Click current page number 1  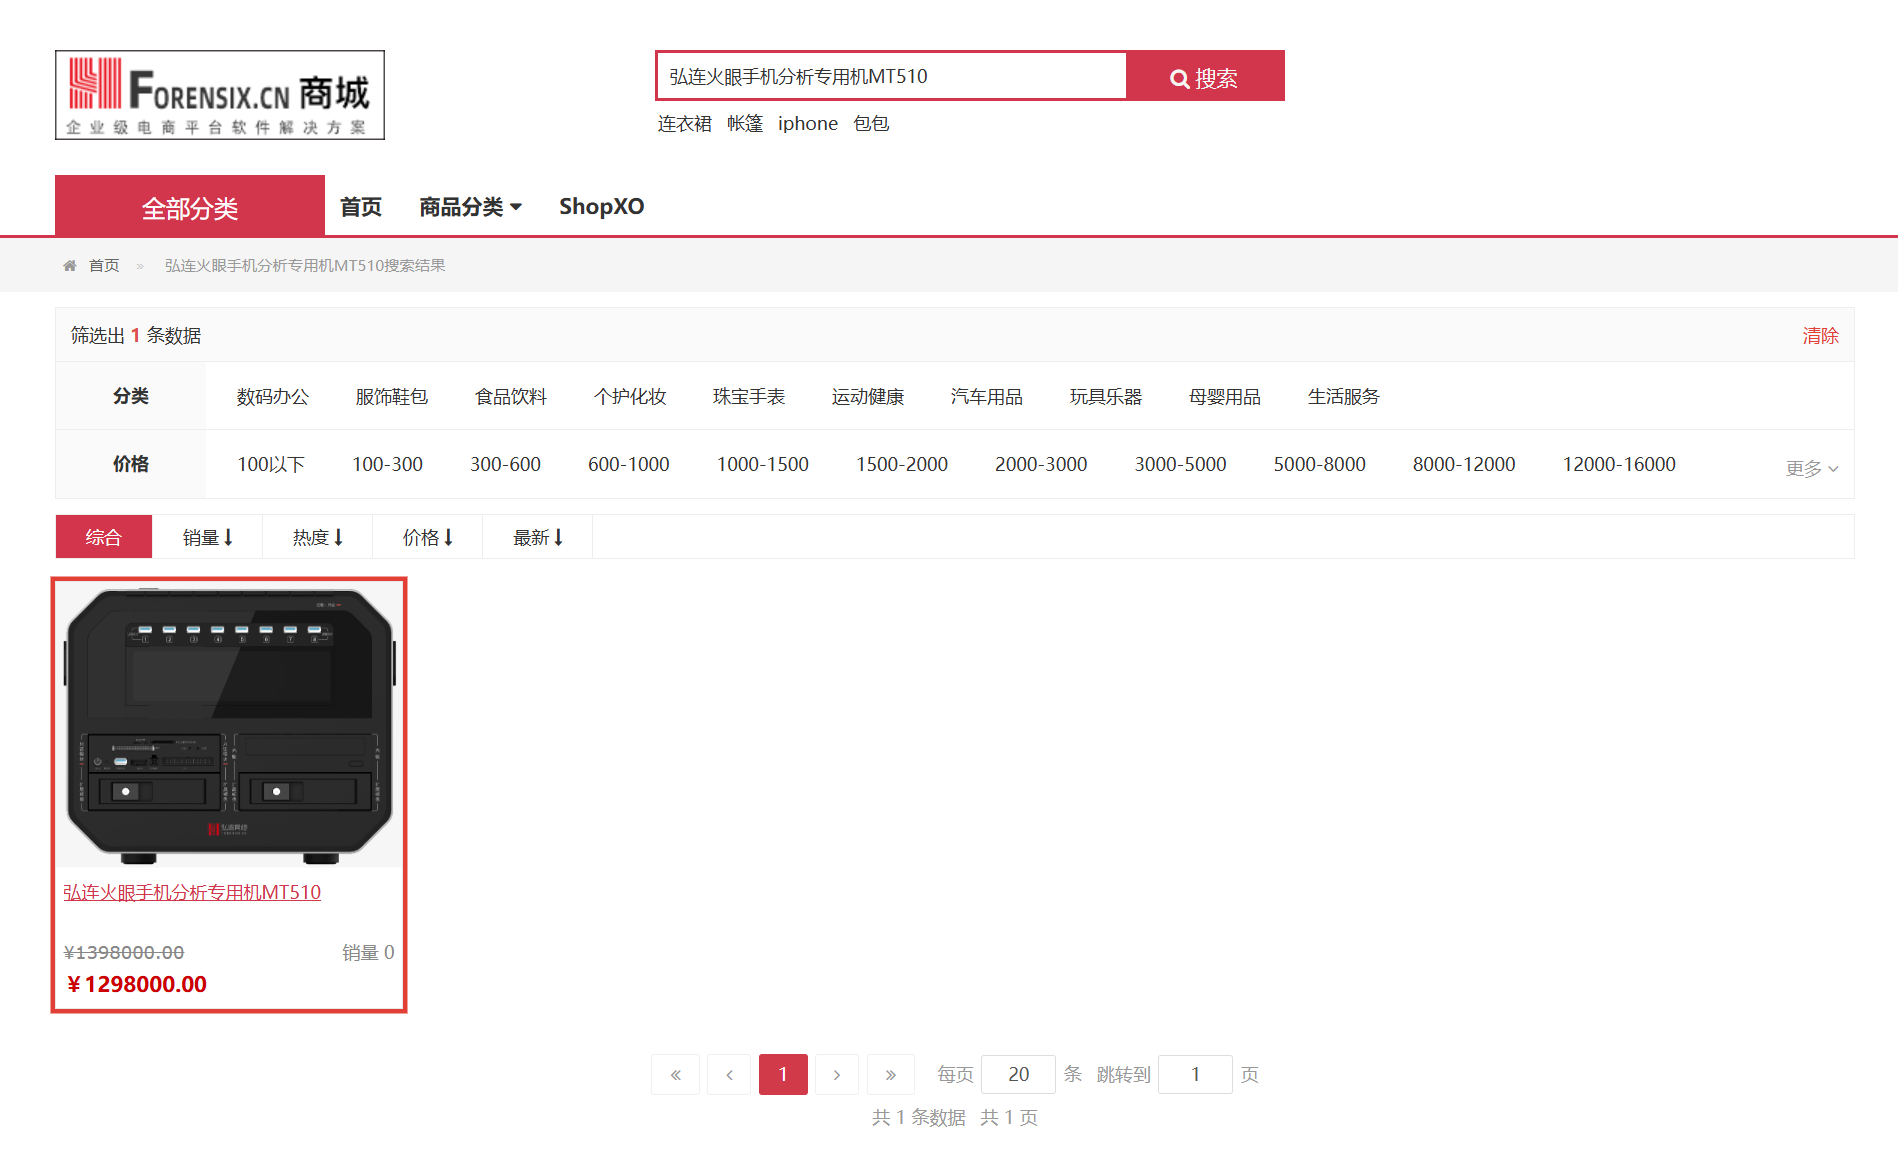(x=783, y=1075)
